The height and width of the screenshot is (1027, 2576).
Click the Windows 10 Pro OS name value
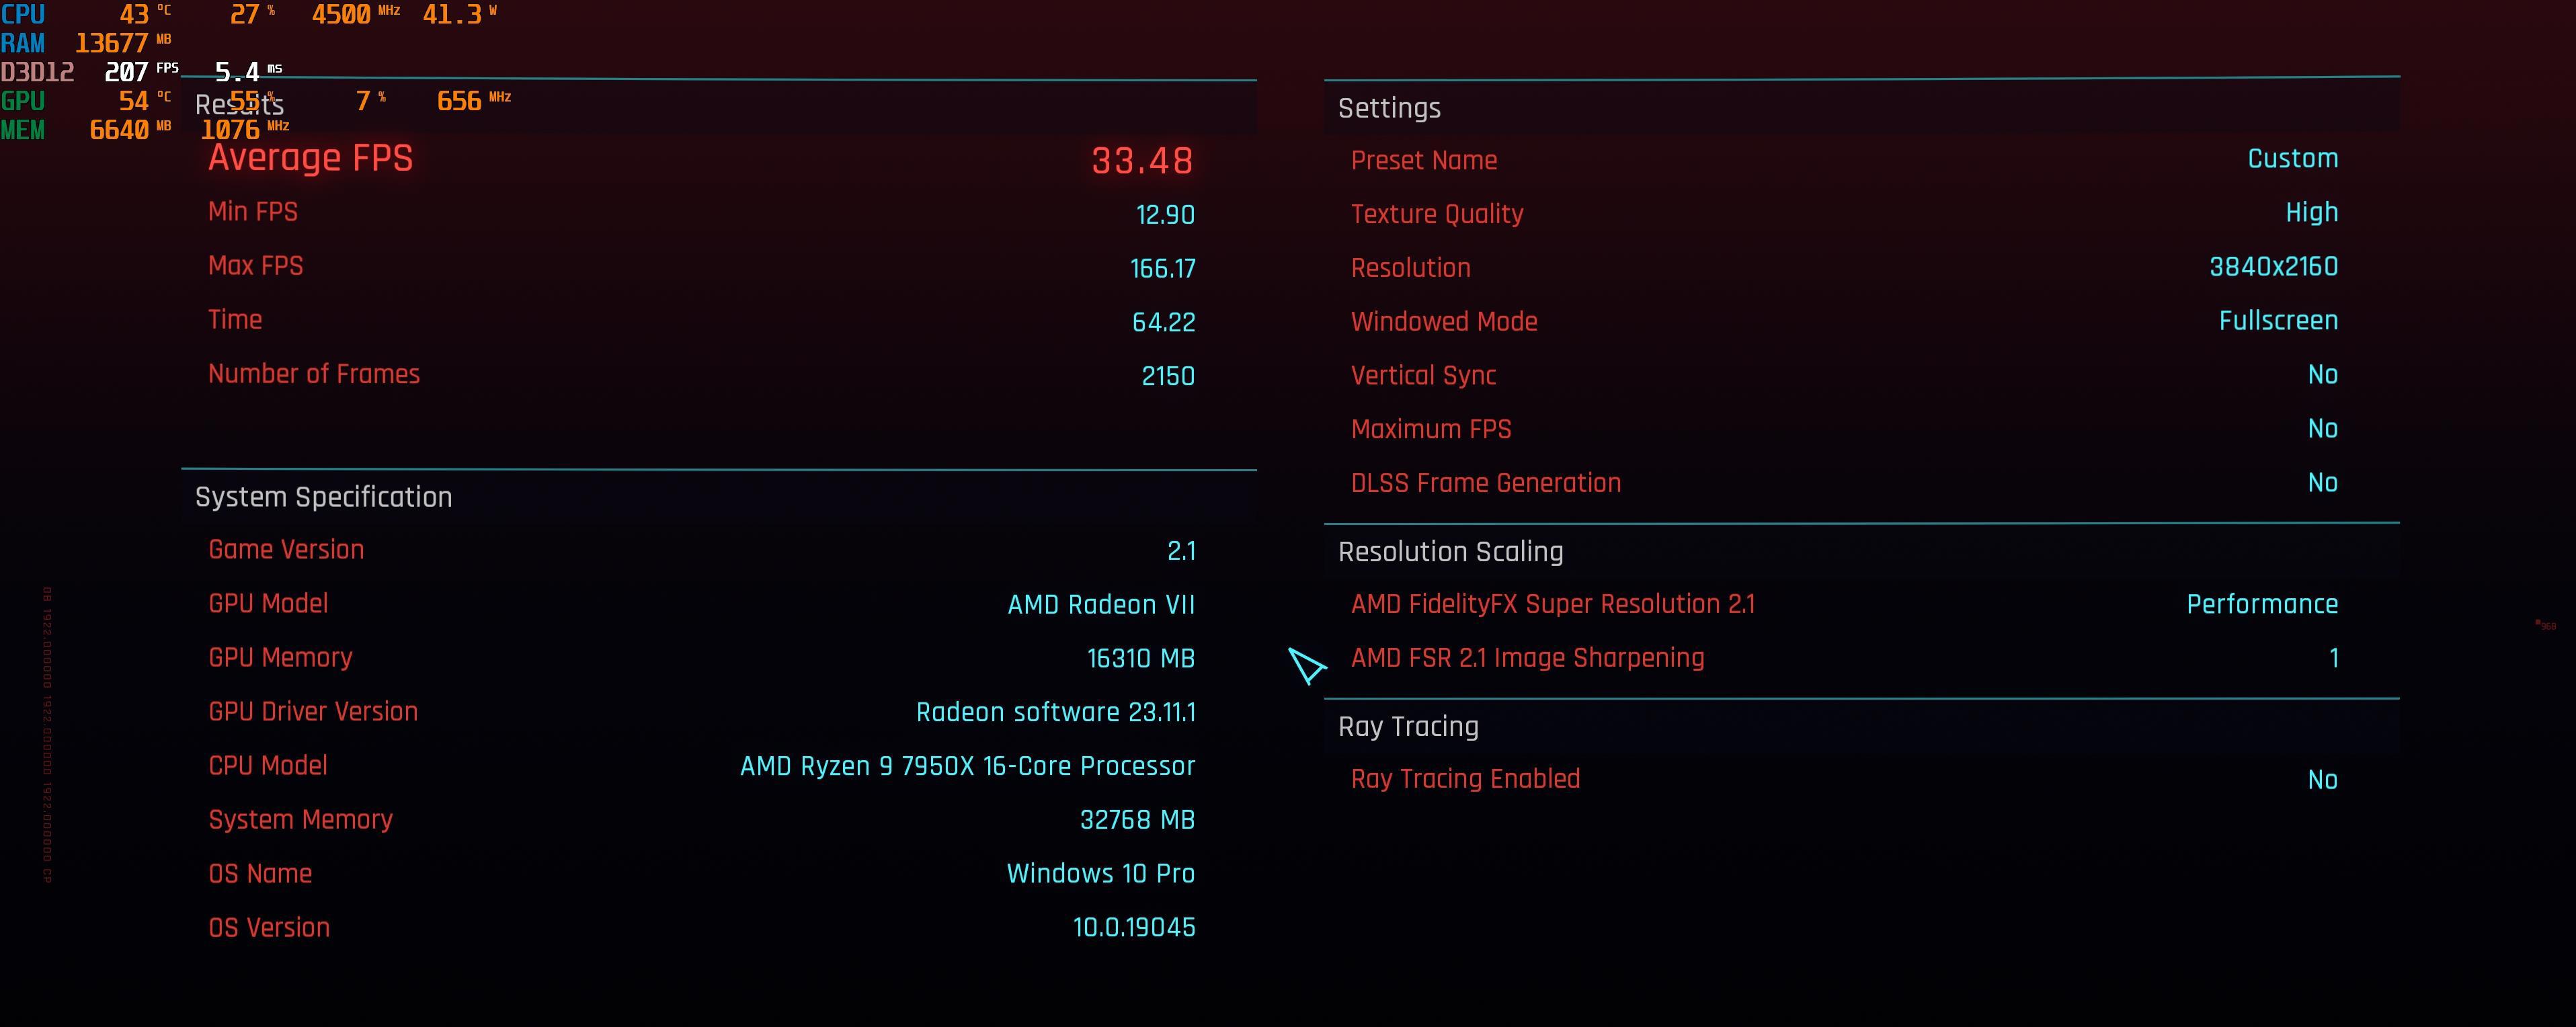pos(1100,874)
